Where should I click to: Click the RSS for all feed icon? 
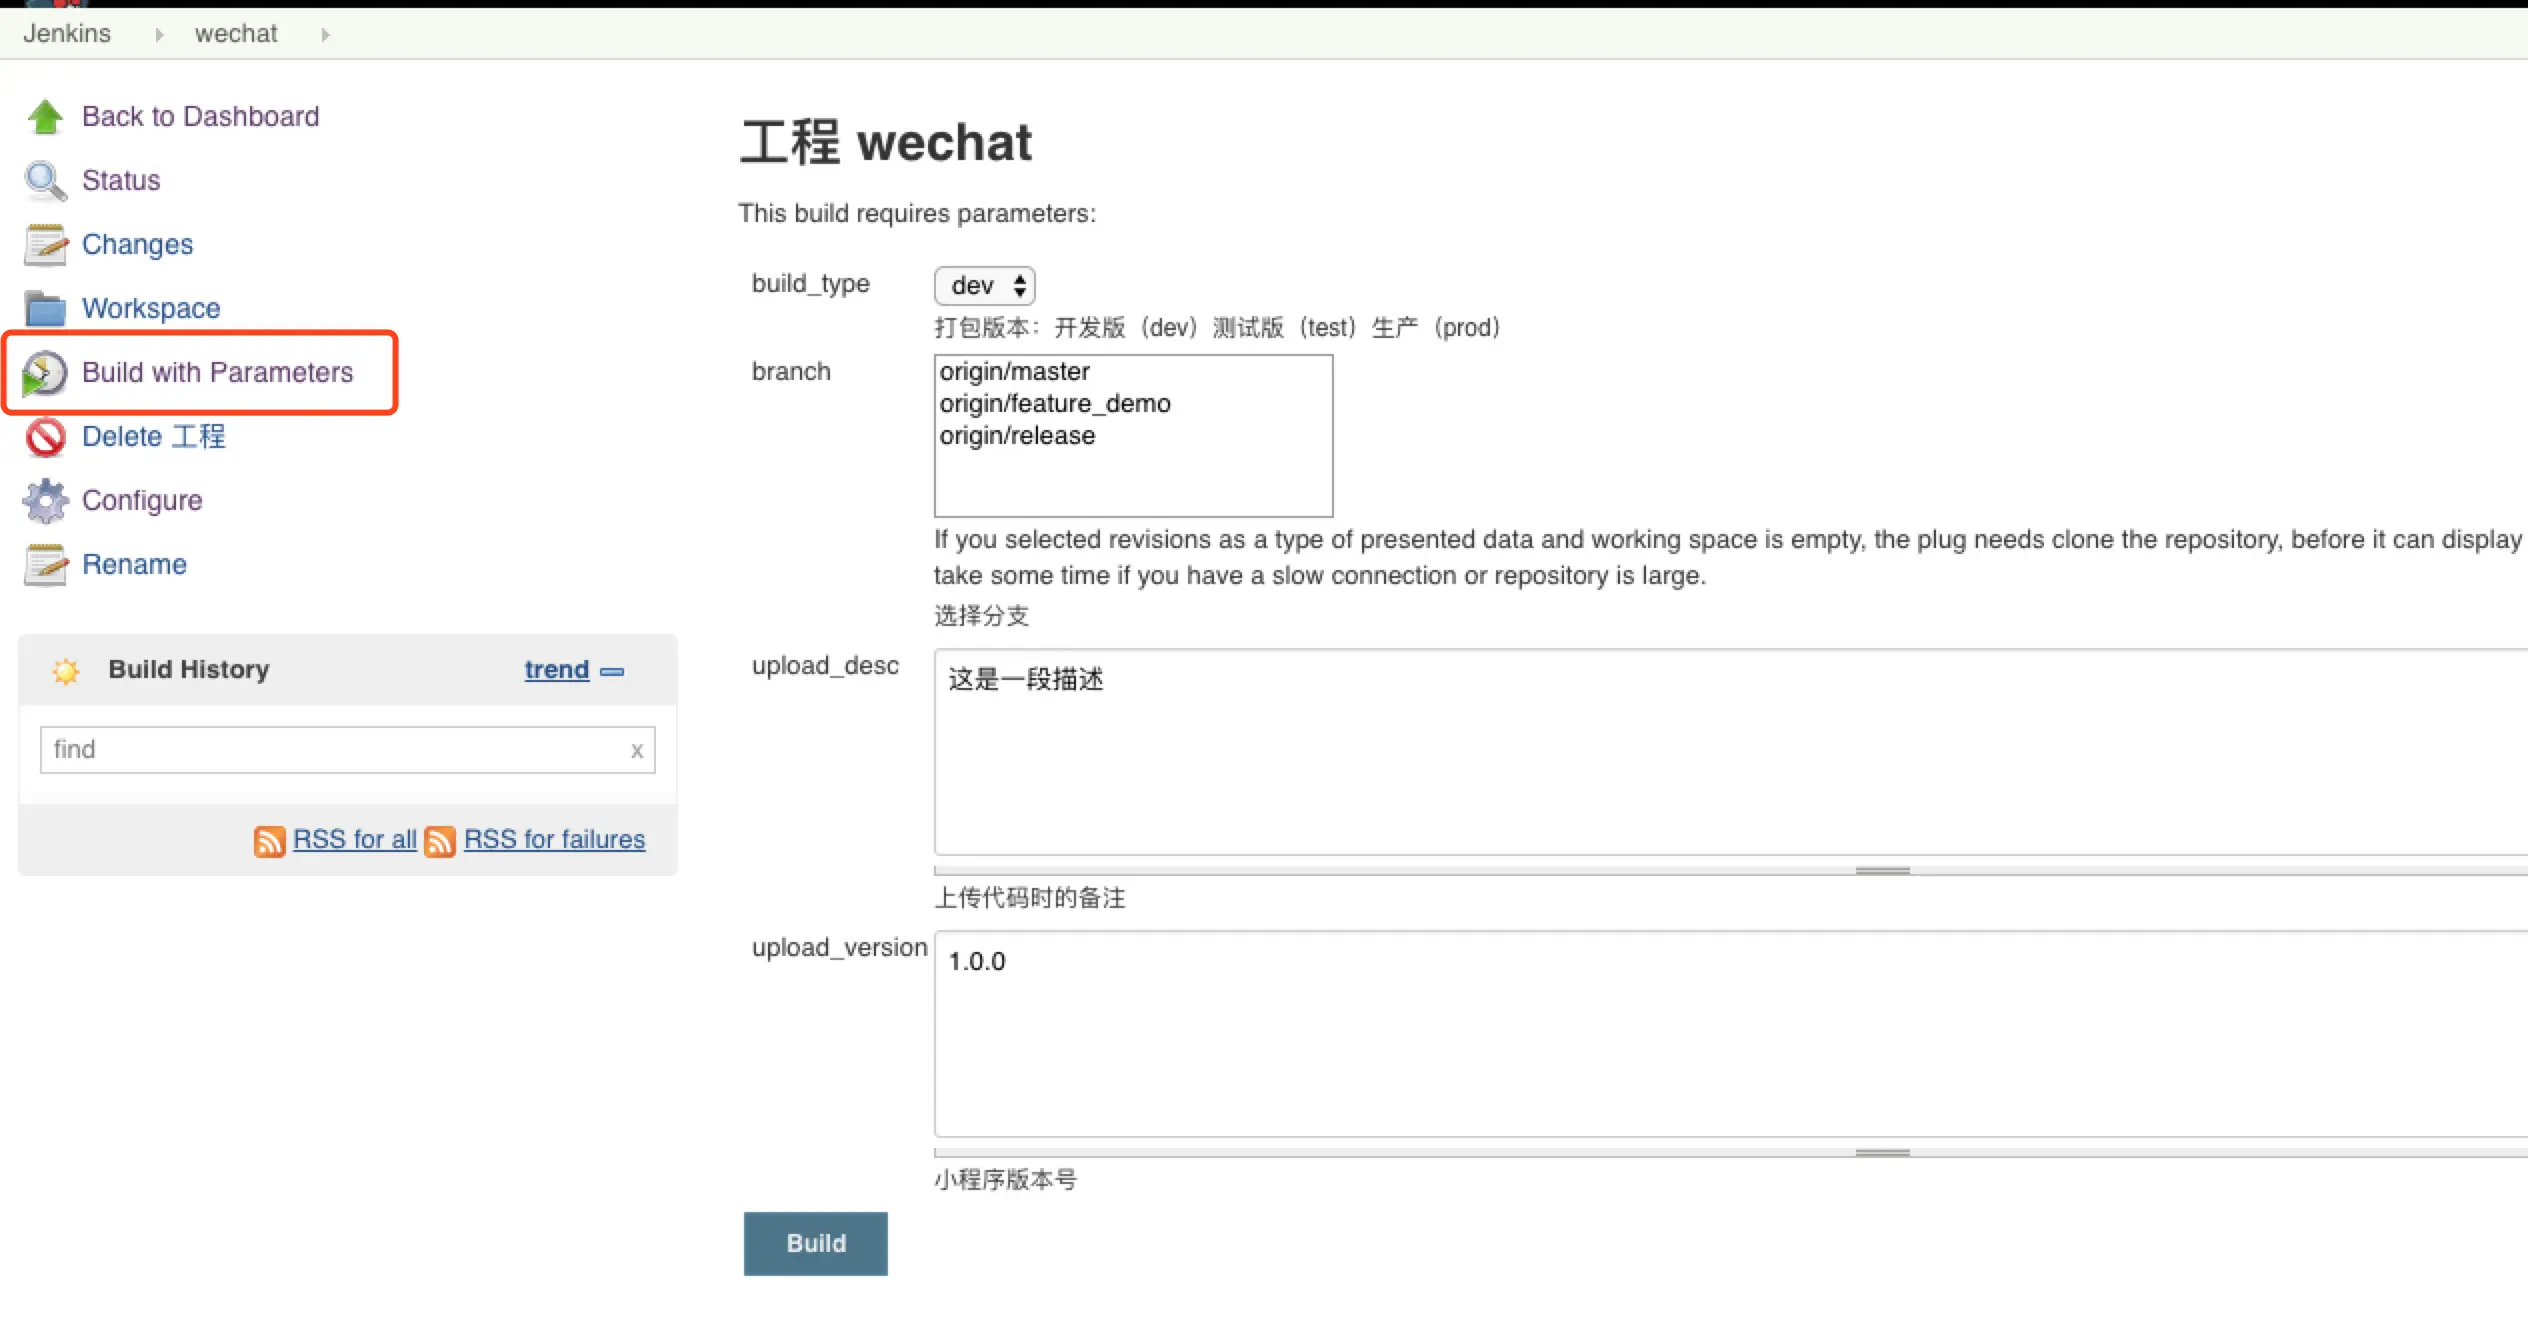pos(269,841)
